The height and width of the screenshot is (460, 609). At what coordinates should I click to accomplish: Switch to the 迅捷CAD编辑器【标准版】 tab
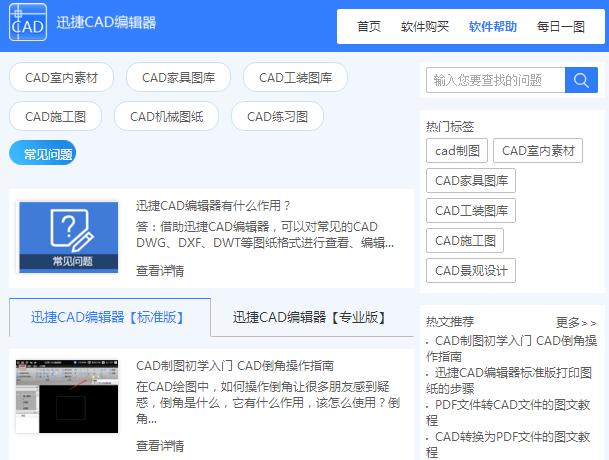coord(110,317)
